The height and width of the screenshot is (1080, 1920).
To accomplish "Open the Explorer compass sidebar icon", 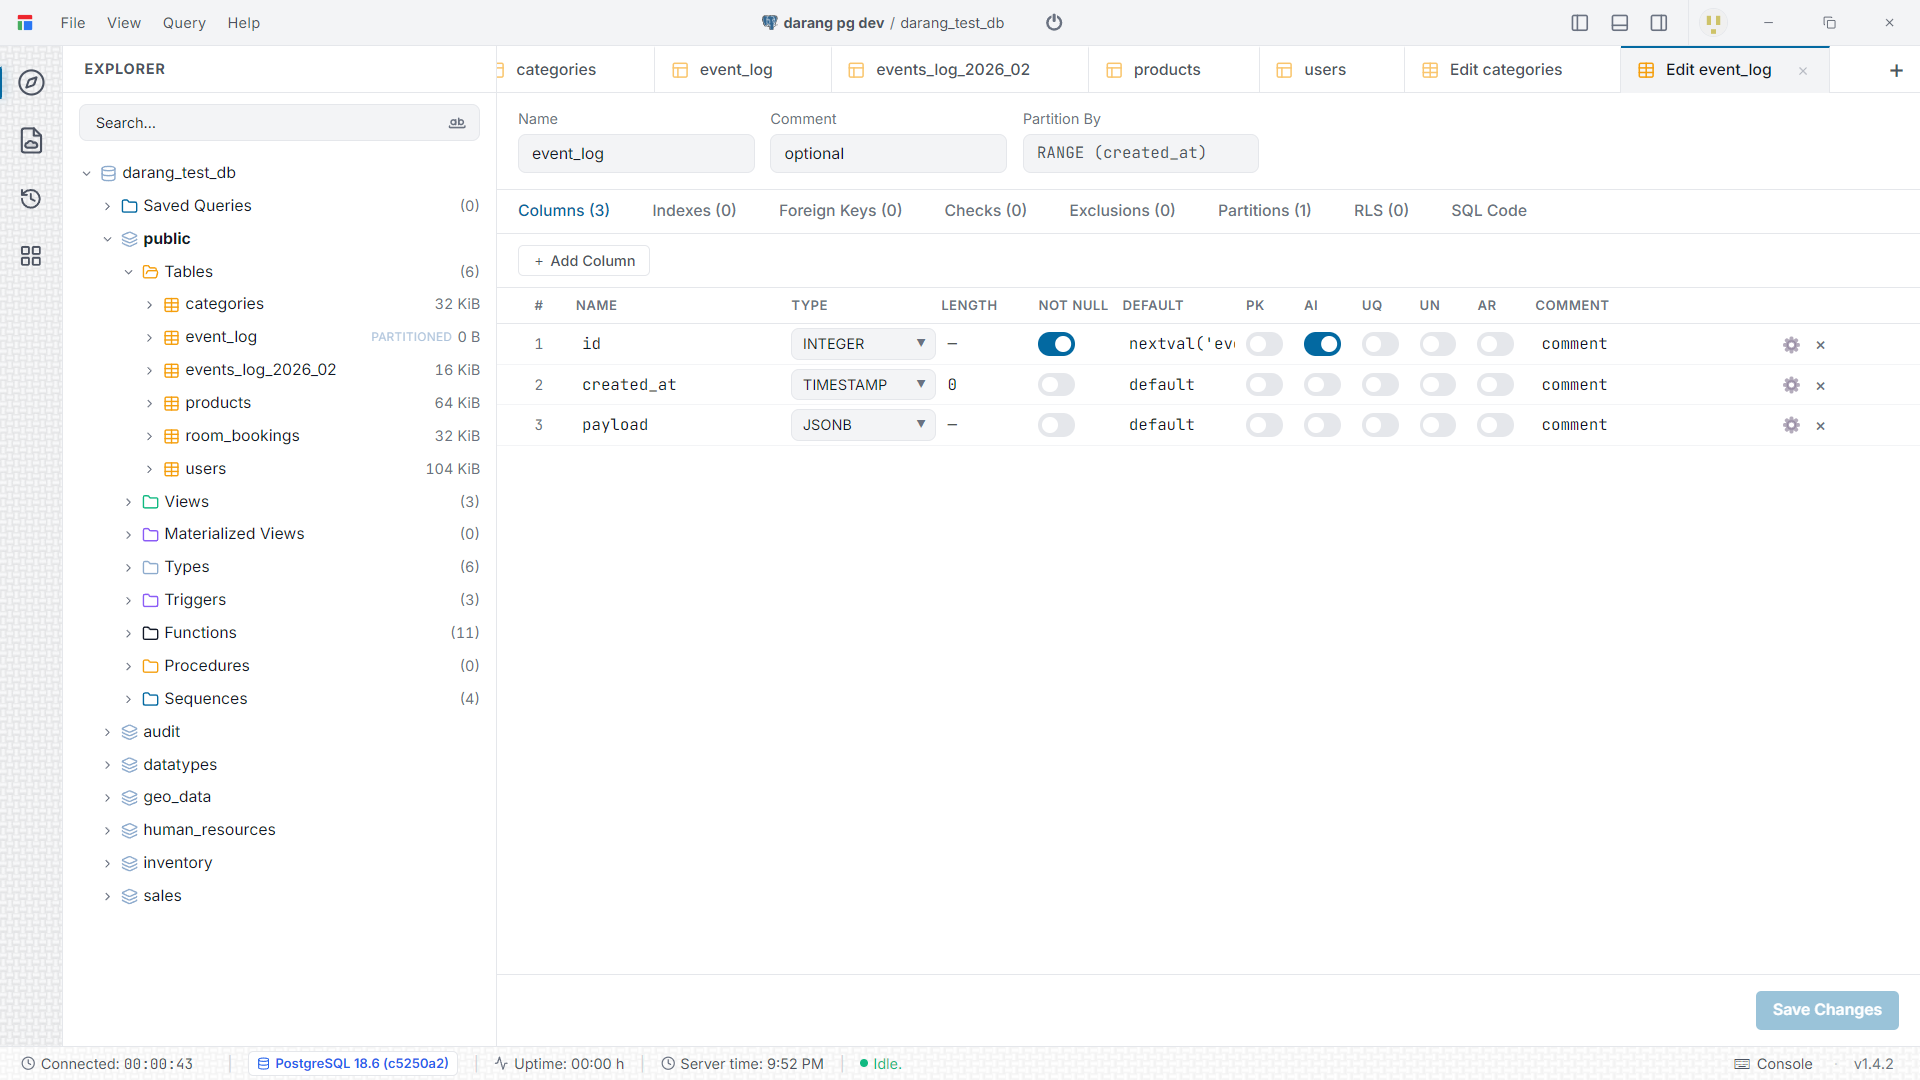I will pyautogui.click(x=31, y=83).
